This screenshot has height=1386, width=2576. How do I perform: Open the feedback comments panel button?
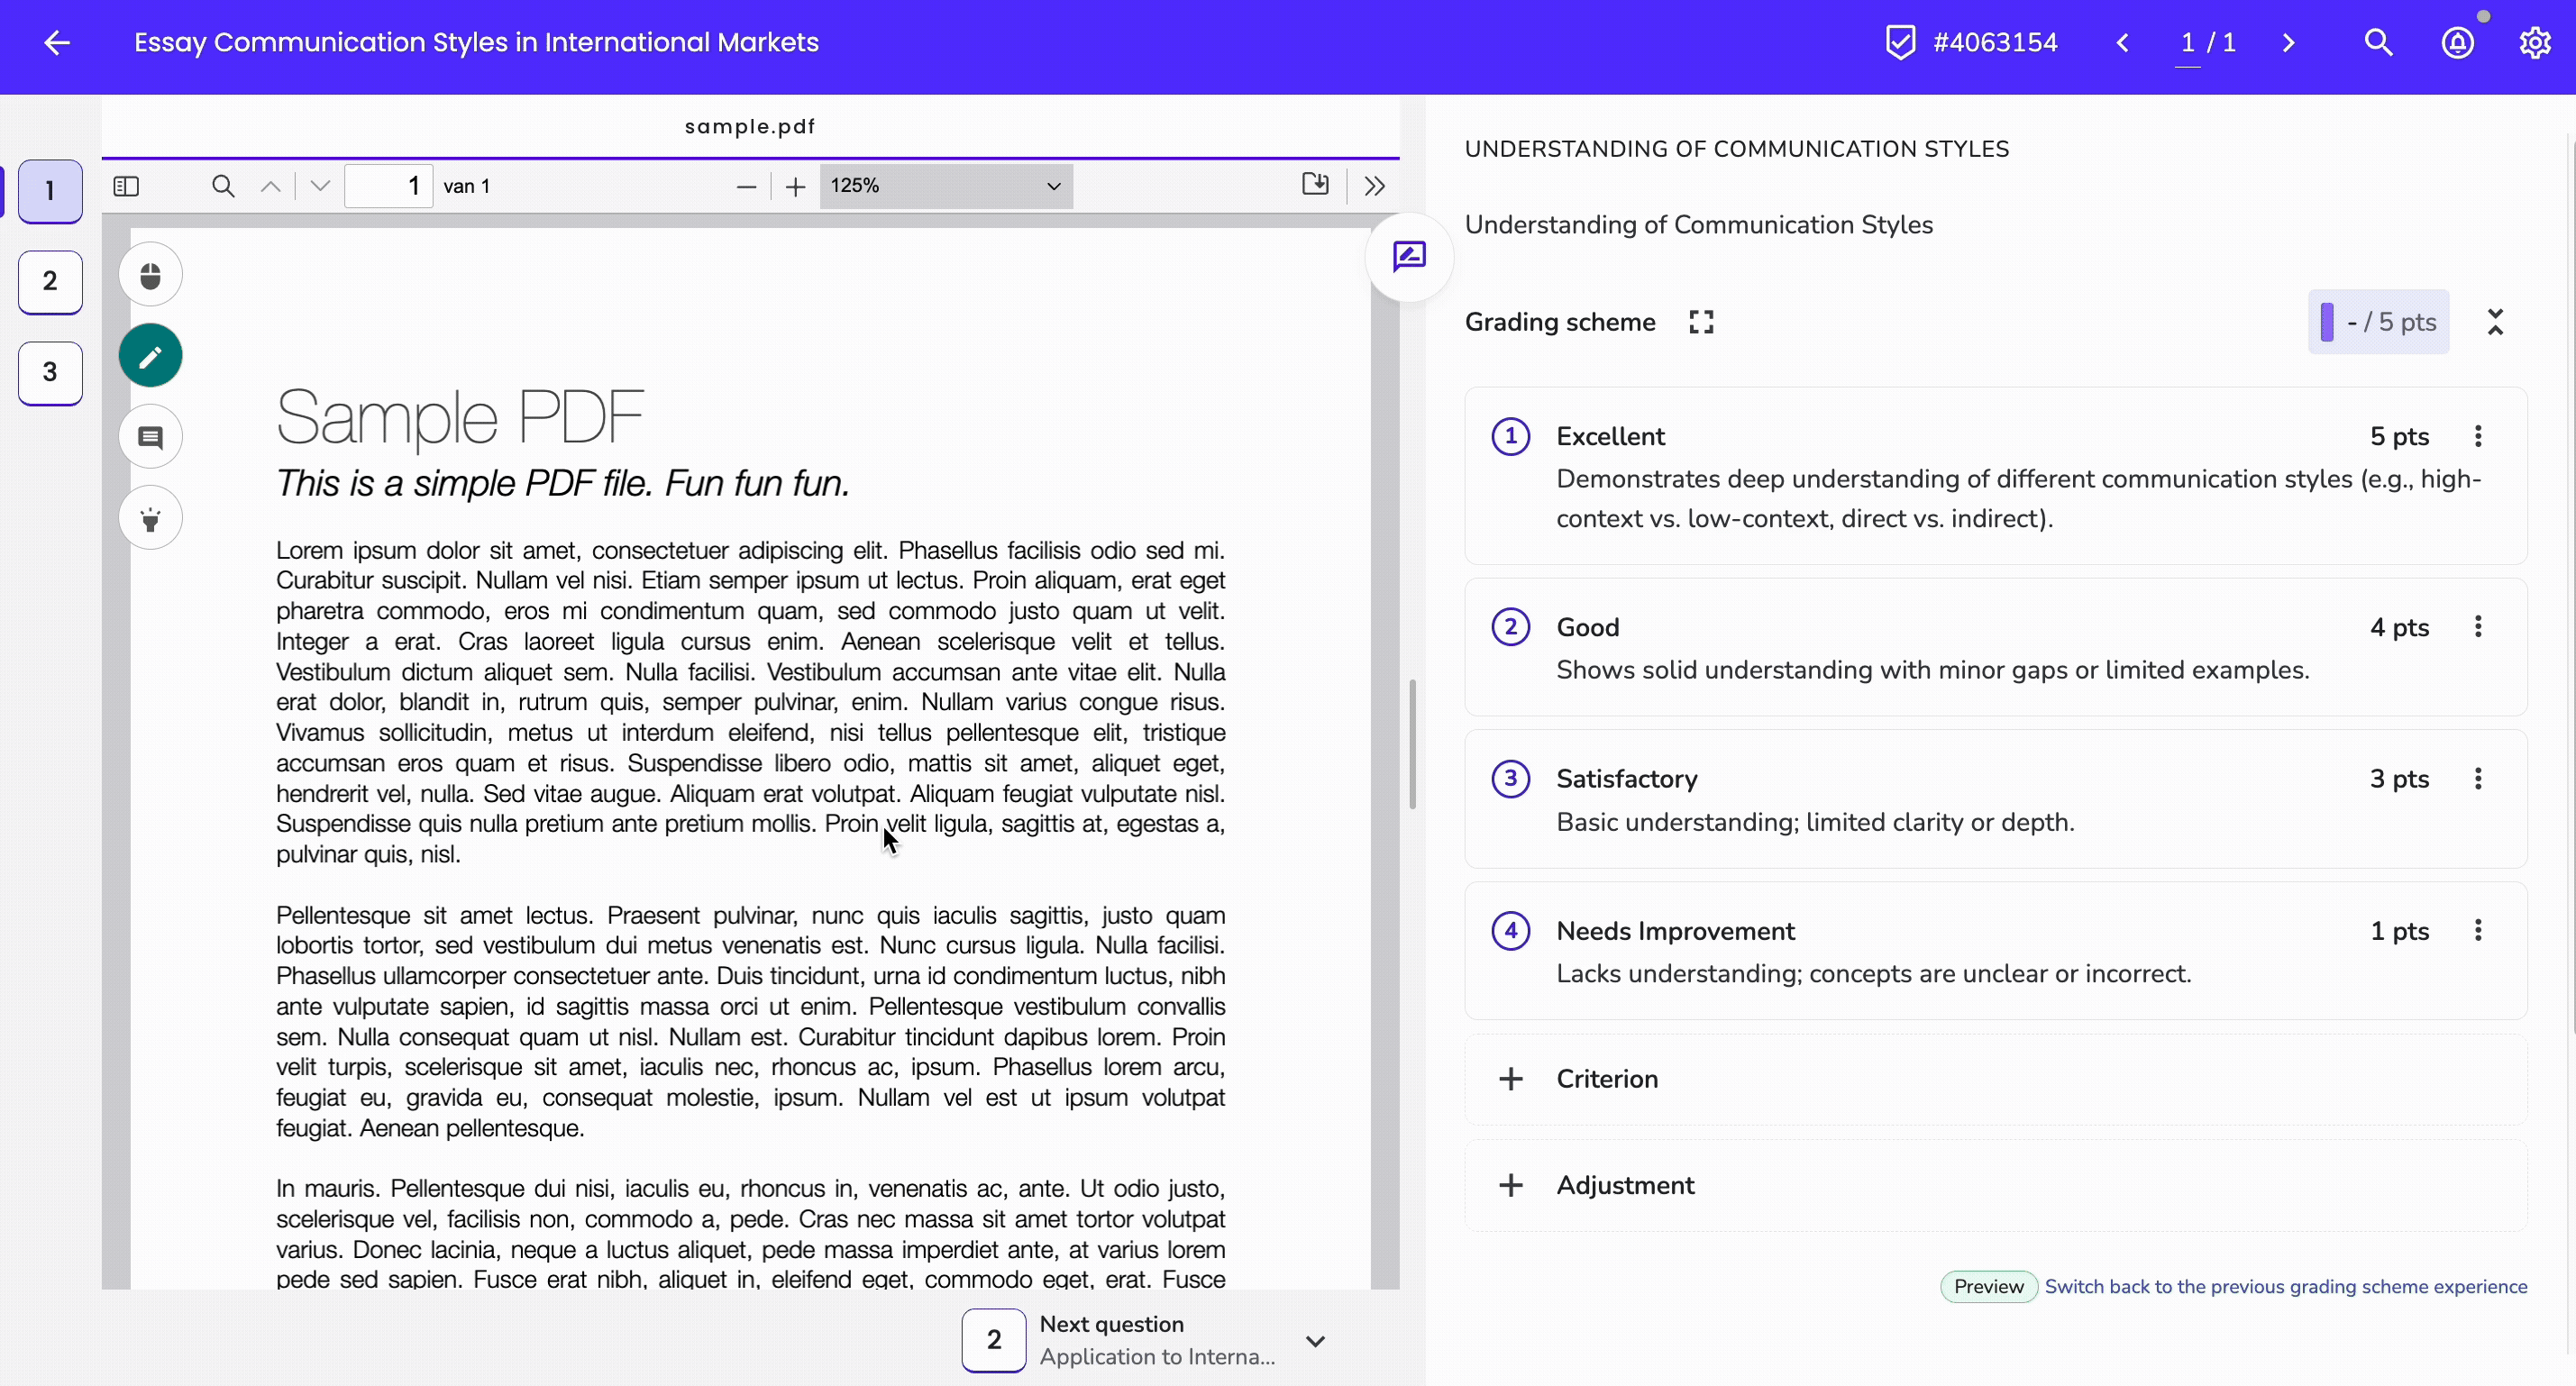pyautogui.click(x=1408, y=257)
